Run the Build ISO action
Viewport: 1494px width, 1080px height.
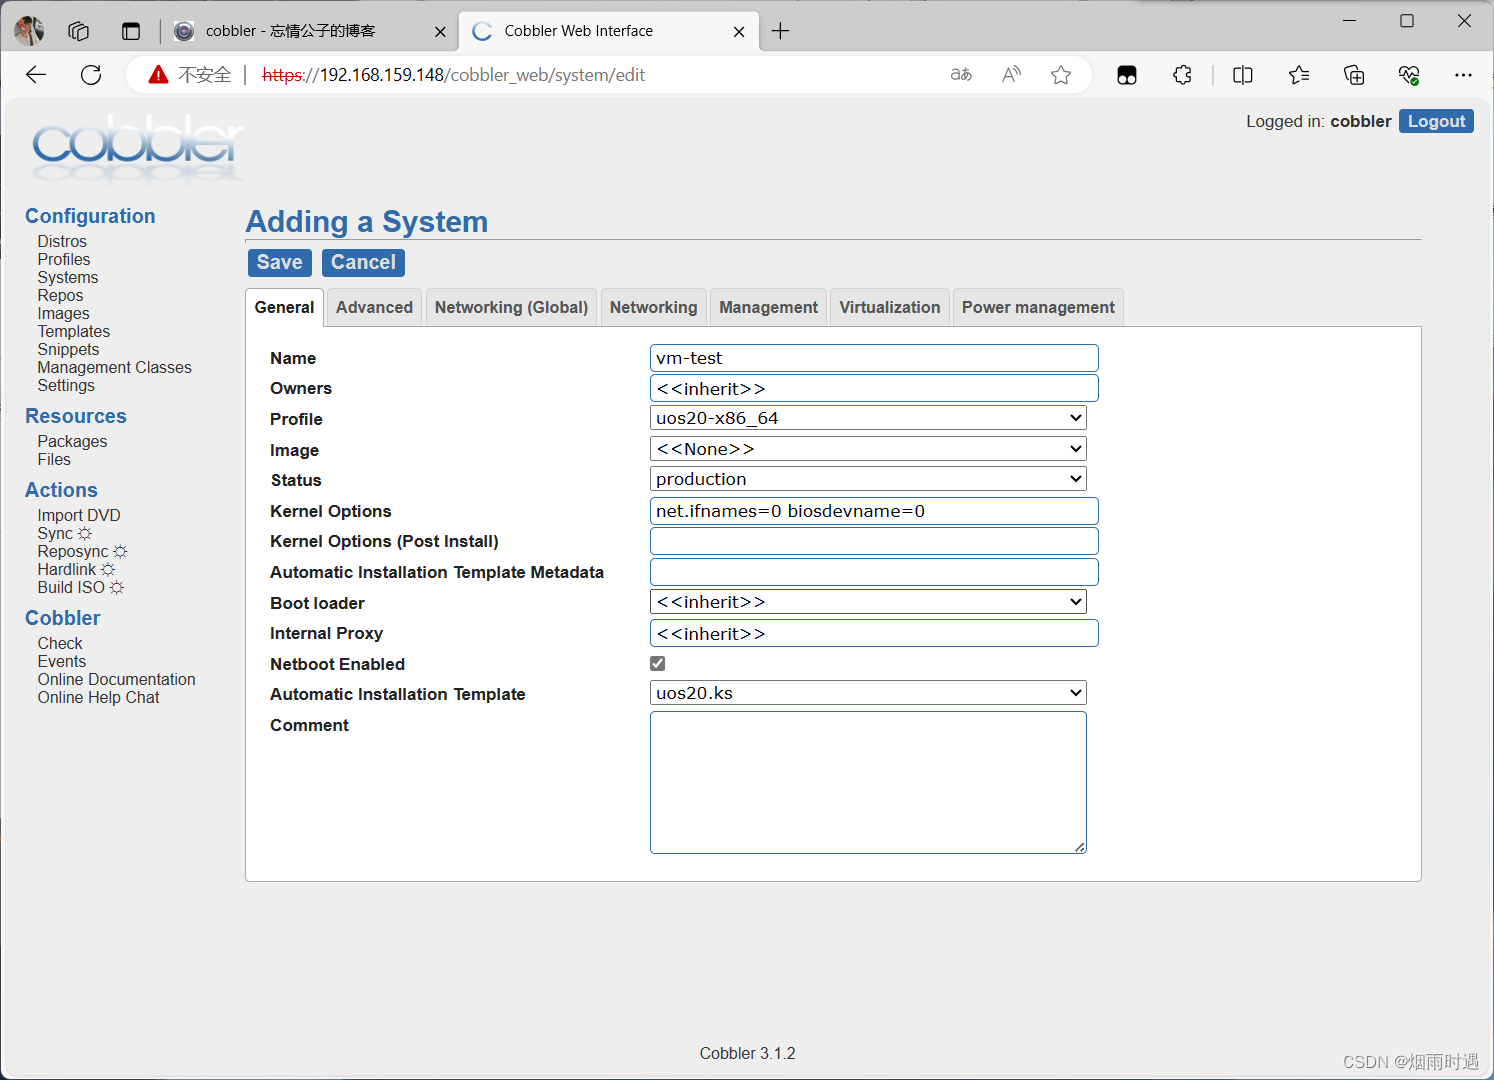tap(80, 587)
